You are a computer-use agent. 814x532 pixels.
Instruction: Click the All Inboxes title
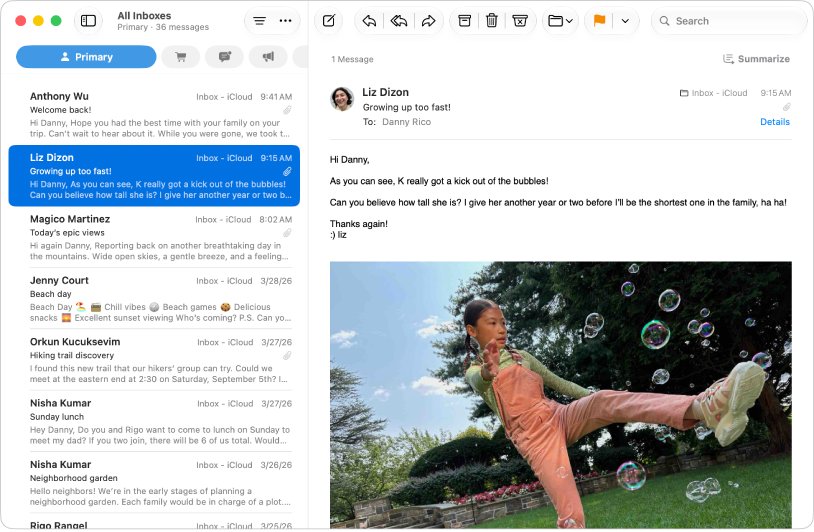144,16
